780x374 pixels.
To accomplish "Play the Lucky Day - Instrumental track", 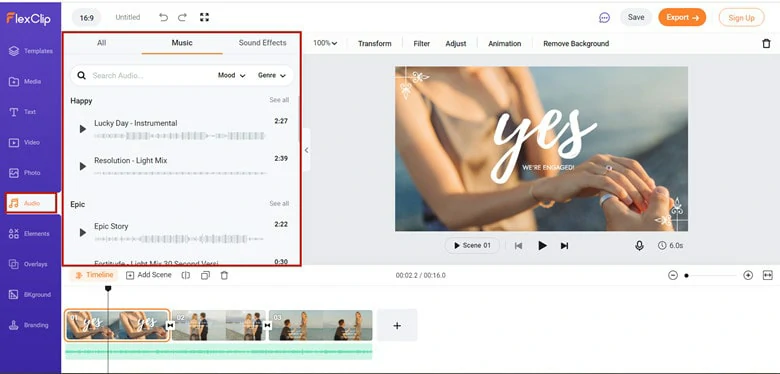I will coord(83,129).
